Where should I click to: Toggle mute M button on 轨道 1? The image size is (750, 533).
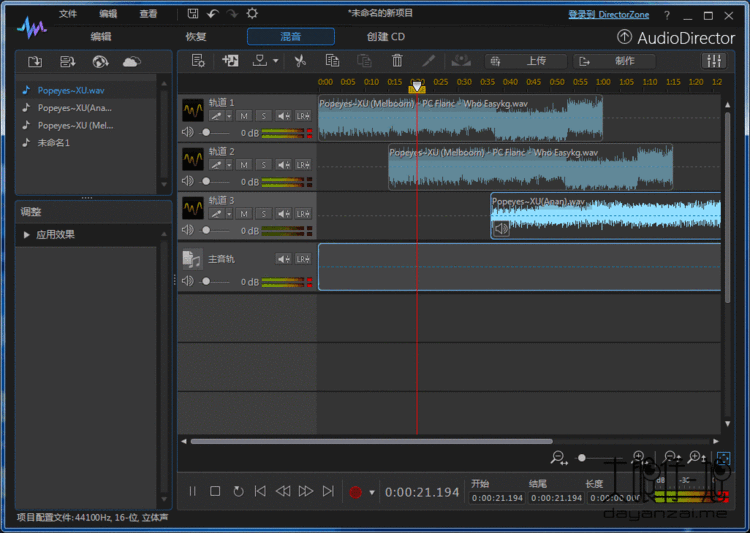(x=244, y=116)
